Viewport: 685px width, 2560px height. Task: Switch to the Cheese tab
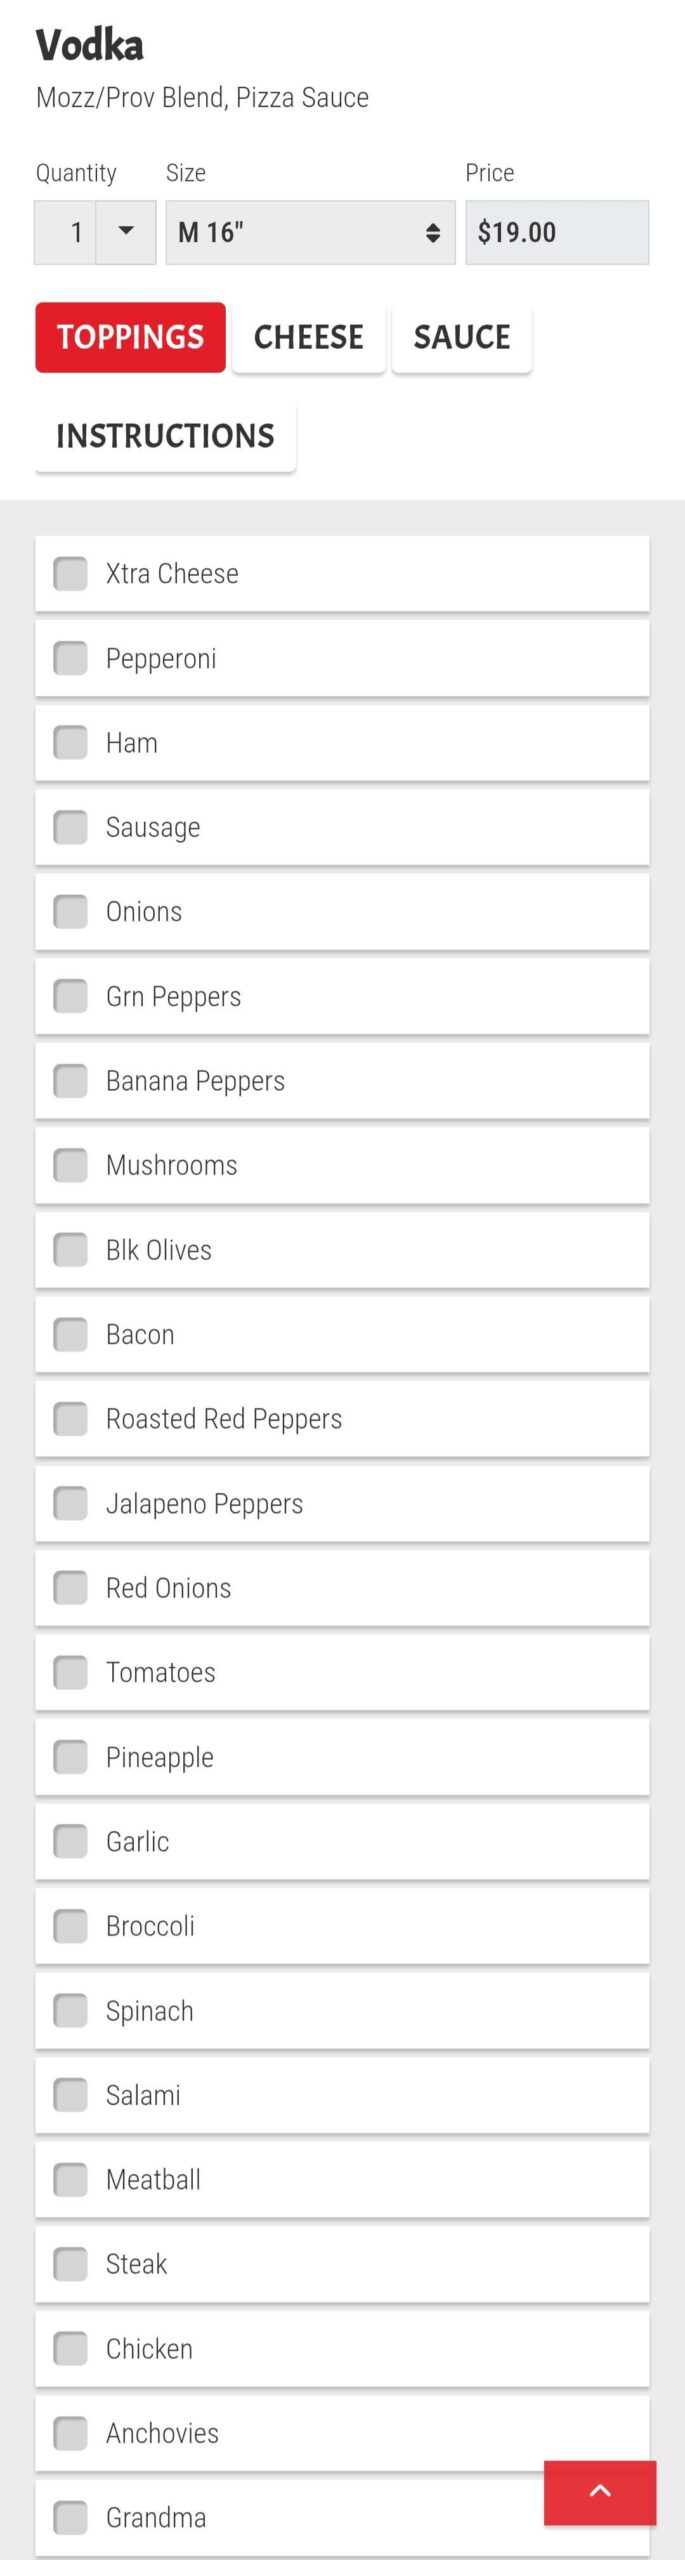point(308,337)
